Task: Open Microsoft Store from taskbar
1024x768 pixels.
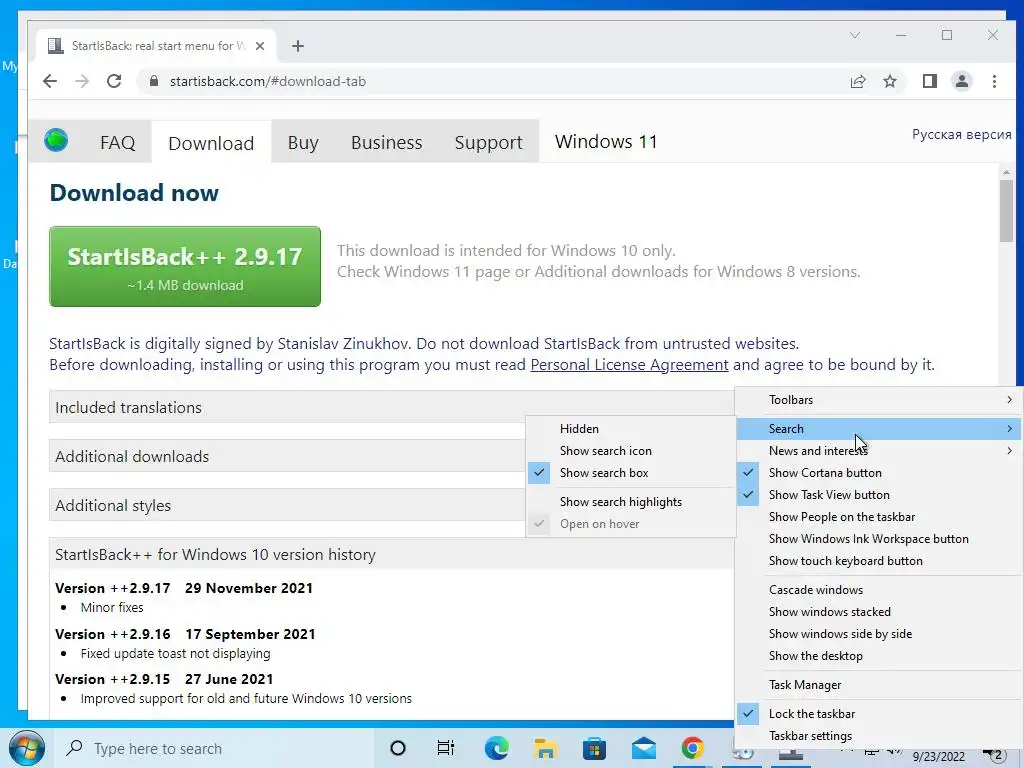Action: pyautogui.click(x=594, y=748)
